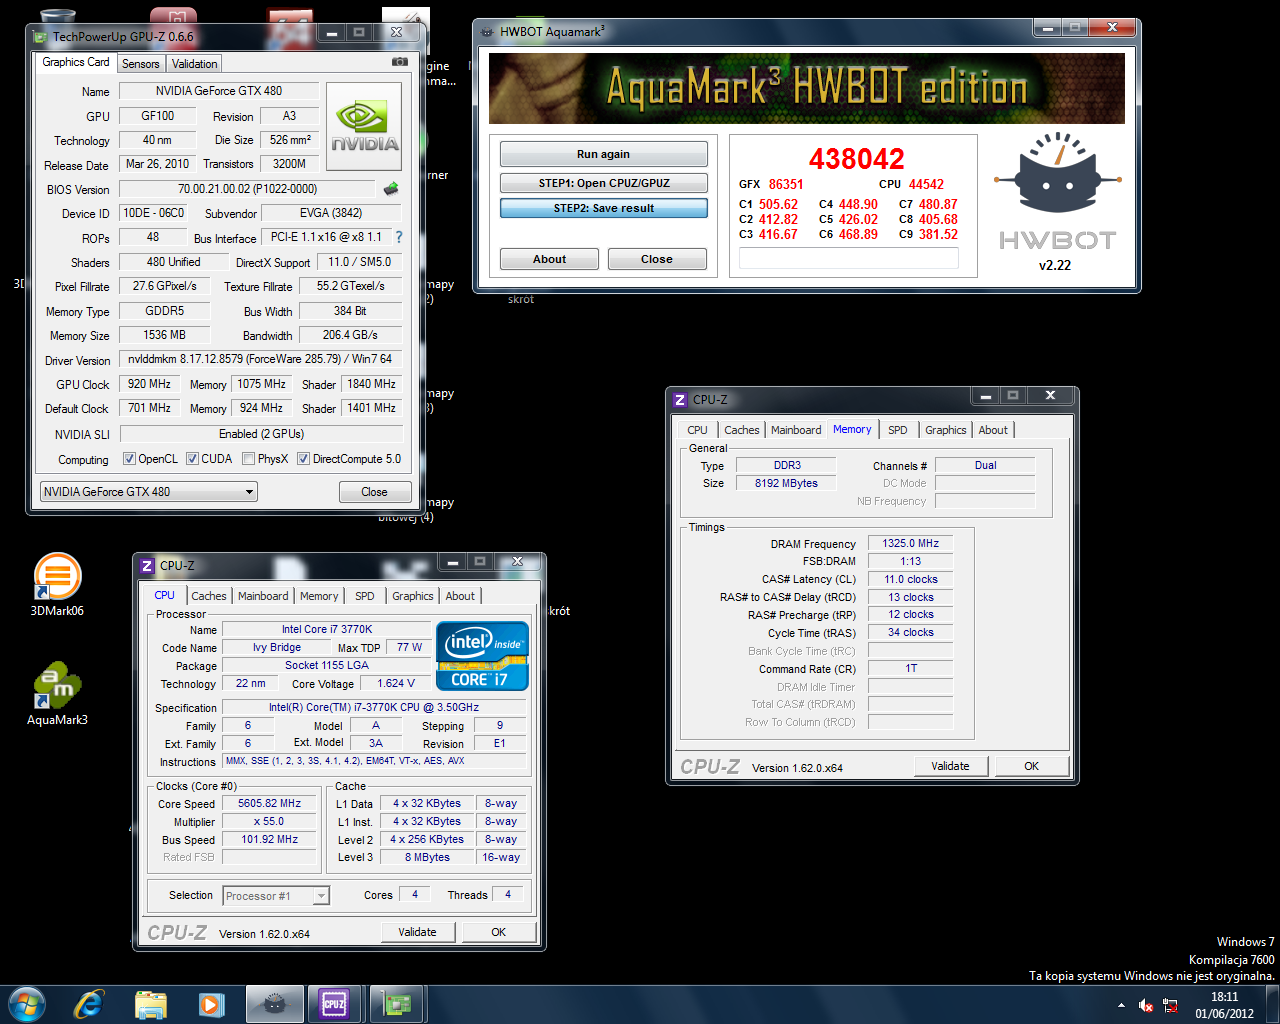Click the muted volume tray icon

click(x=1146, y=1005)
